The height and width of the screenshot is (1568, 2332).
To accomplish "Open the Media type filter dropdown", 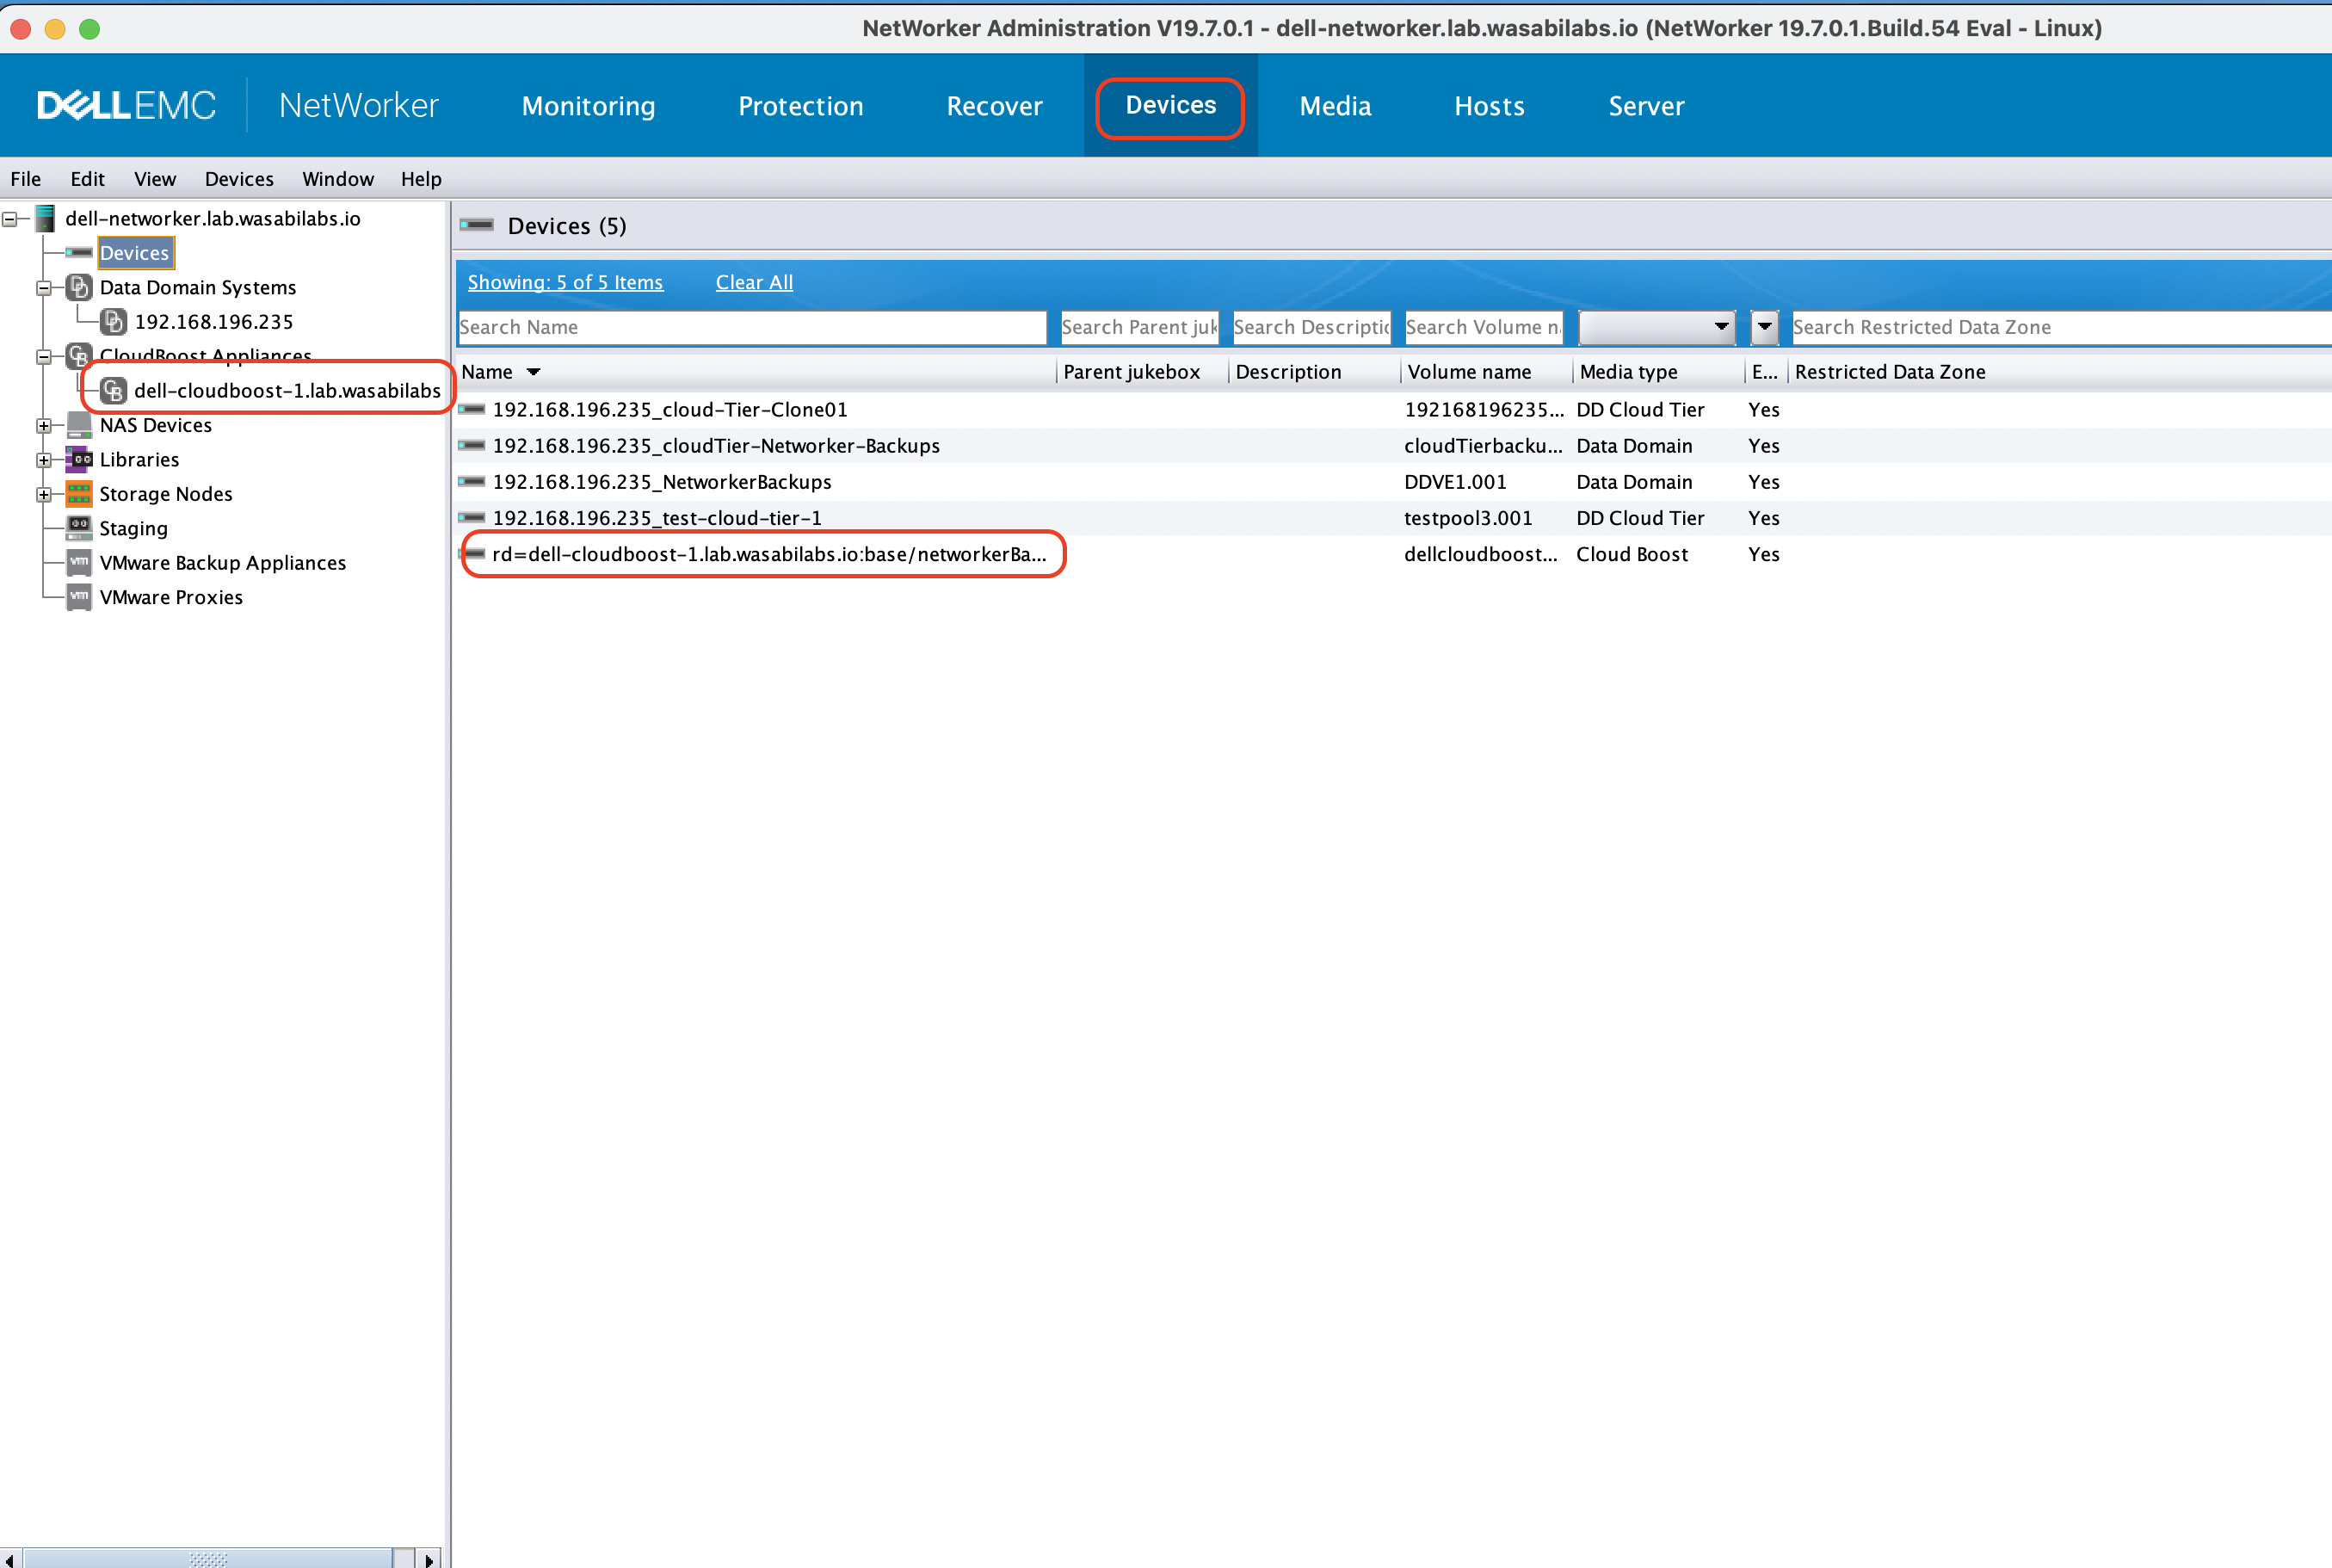I will pos(1656,327).
